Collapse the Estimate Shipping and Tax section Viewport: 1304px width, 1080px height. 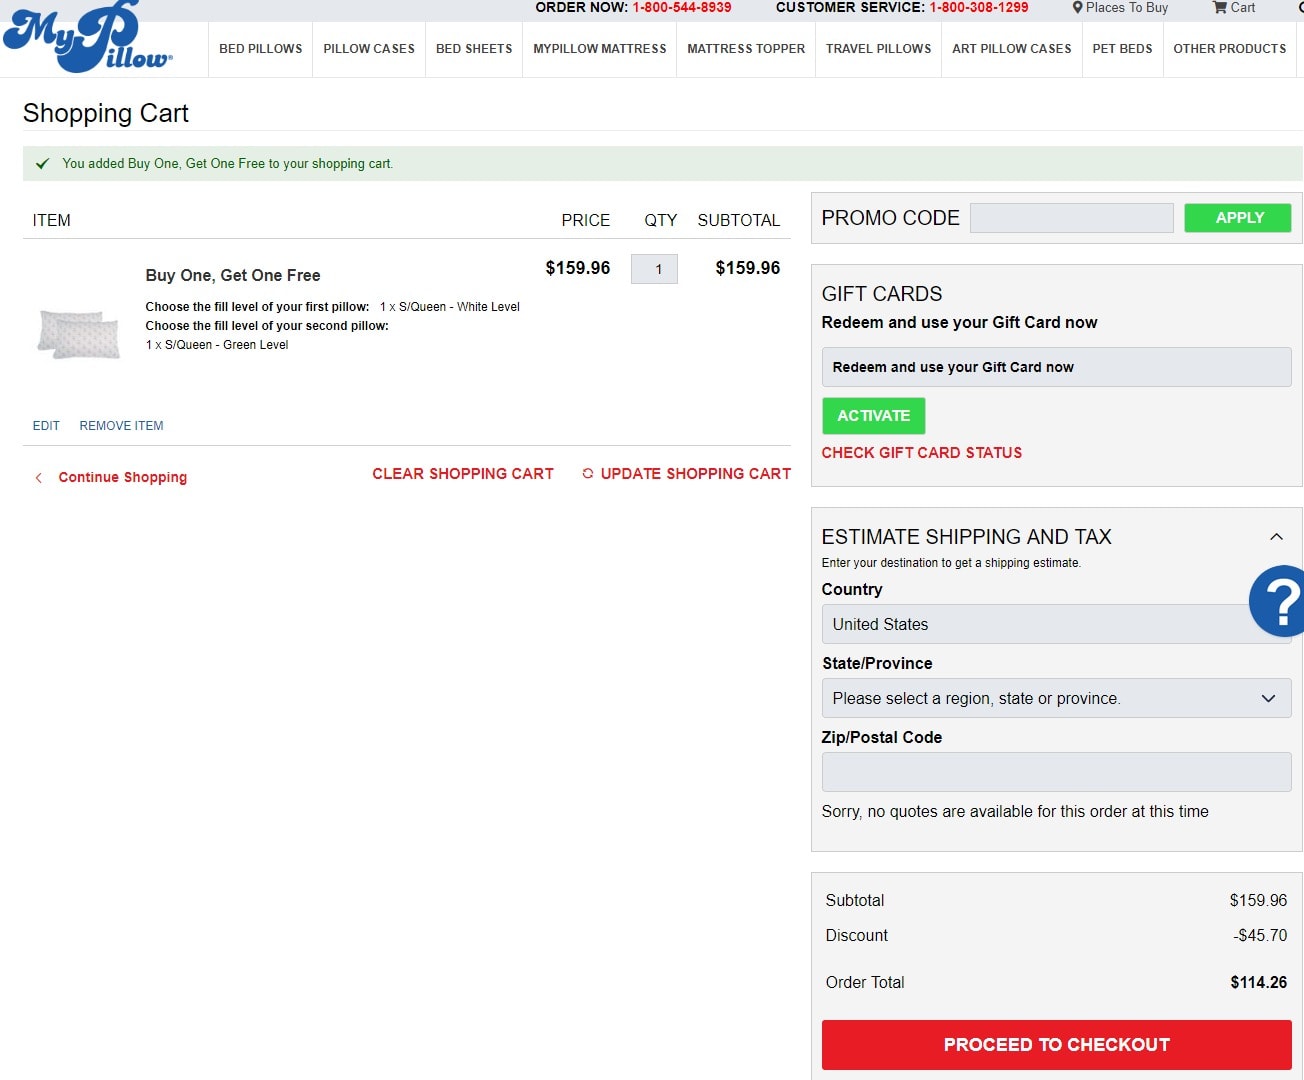(1276, 537)
